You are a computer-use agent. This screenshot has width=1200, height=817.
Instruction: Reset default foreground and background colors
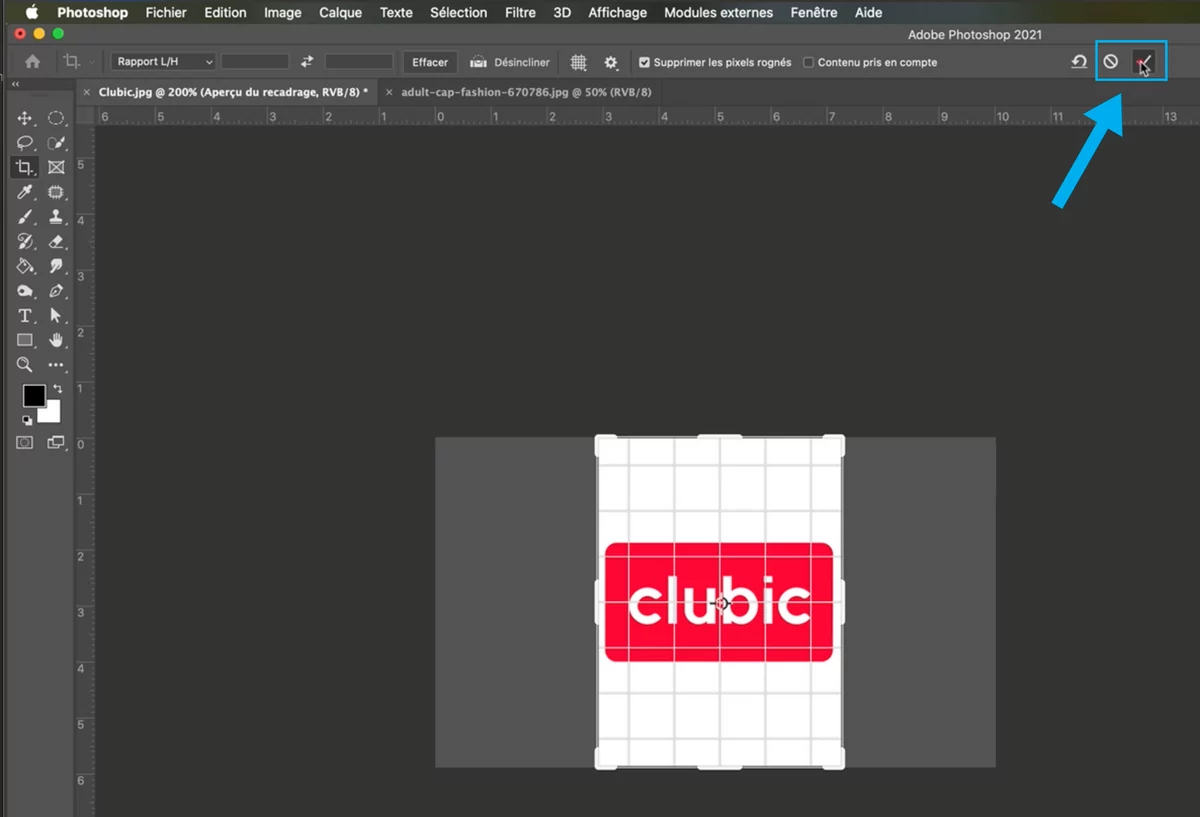click(27, 420)
